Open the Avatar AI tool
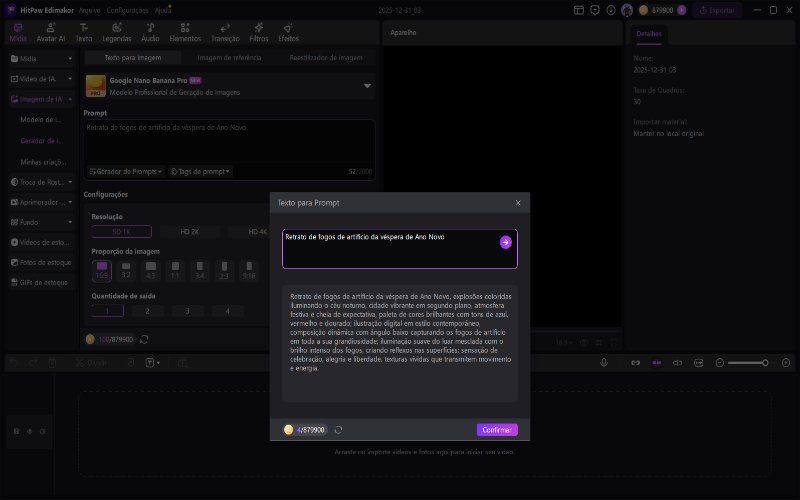The width and height of the screenshot is (800, 500). click(50, 32)
